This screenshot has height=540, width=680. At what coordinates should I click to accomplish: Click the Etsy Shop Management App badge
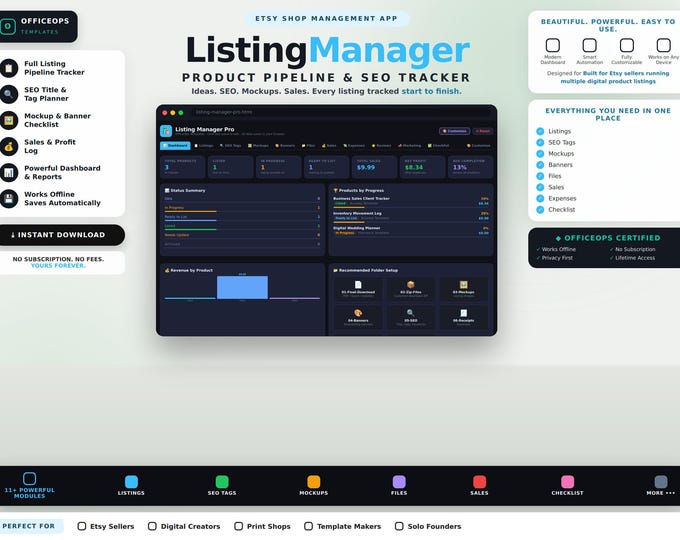click(x=327, y=19)
